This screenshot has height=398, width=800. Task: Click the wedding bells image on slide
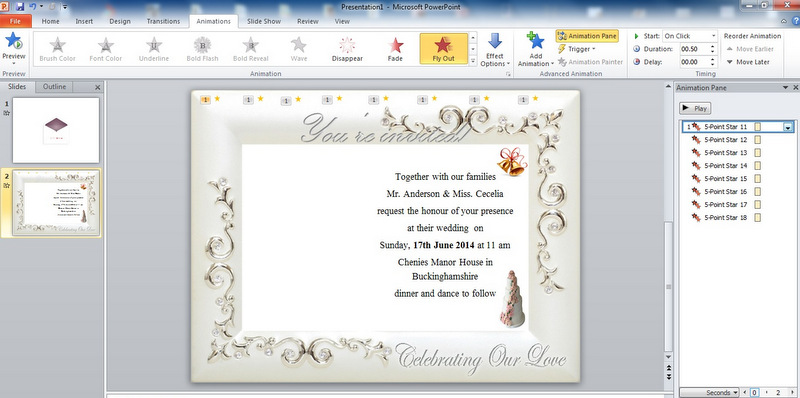coord(512,161)
